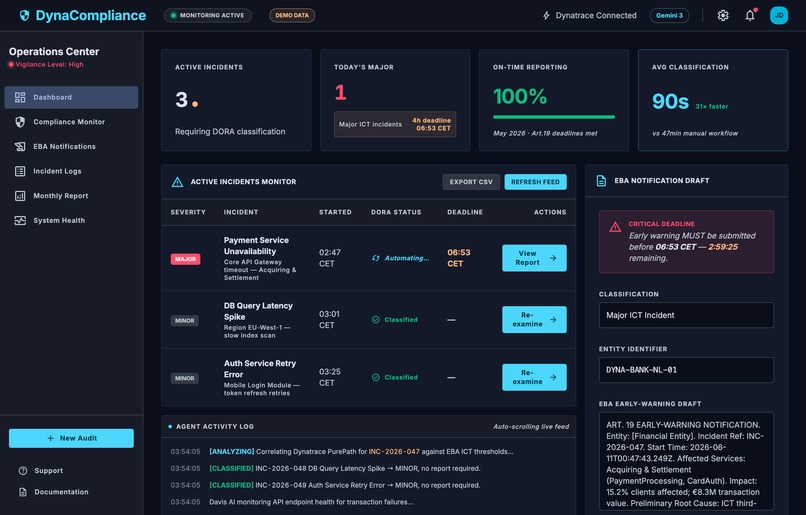The image size is (806, 515).
Task: Click the INC-2026-047 reference in activity log
Action: coord(394,452)
